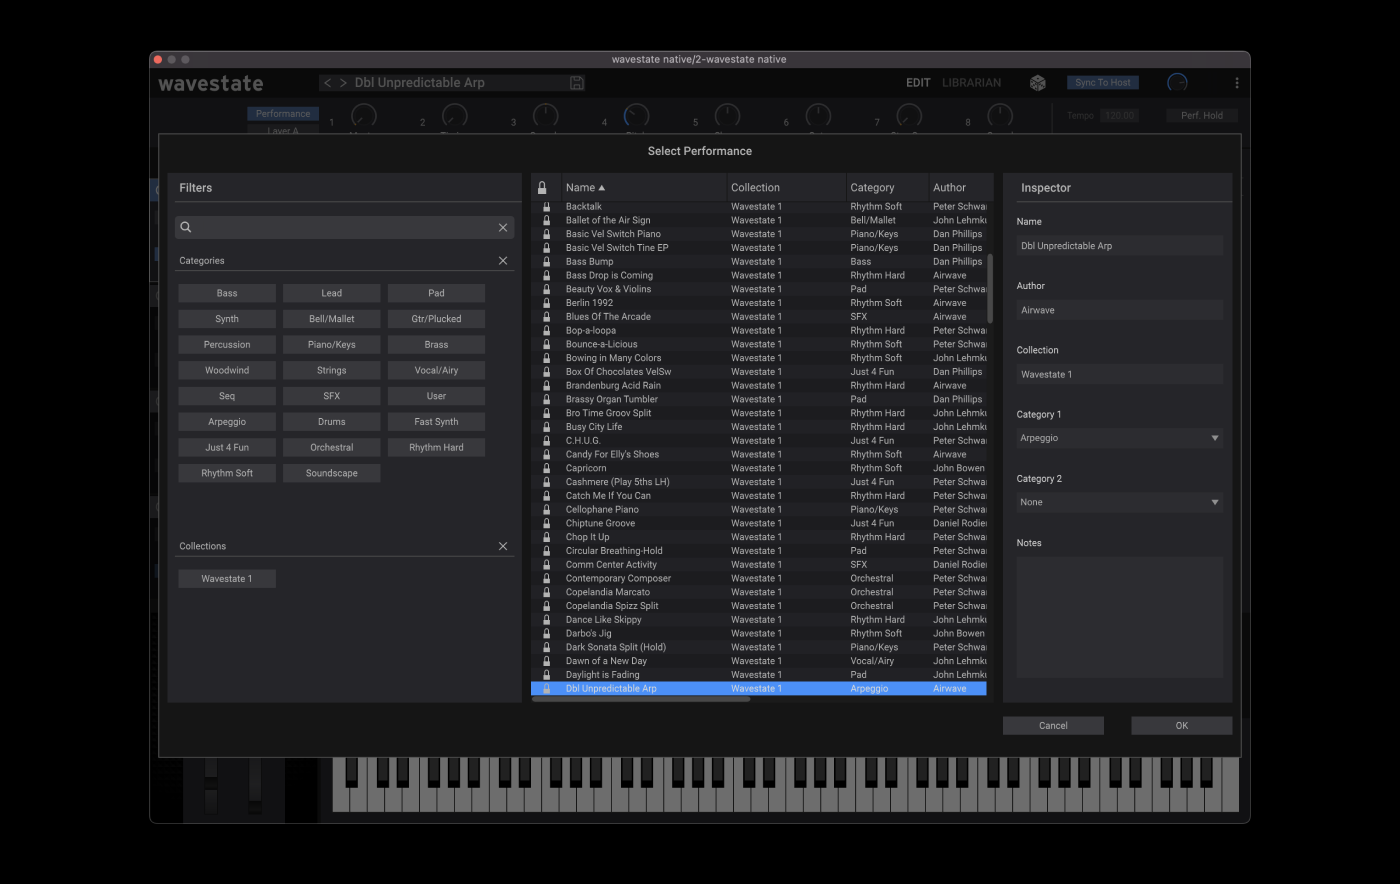The image size is (1400, 884).
Task: Toggle the Rhythm Hard category filter
Action: pyautogui.click(x=436, y=448)
